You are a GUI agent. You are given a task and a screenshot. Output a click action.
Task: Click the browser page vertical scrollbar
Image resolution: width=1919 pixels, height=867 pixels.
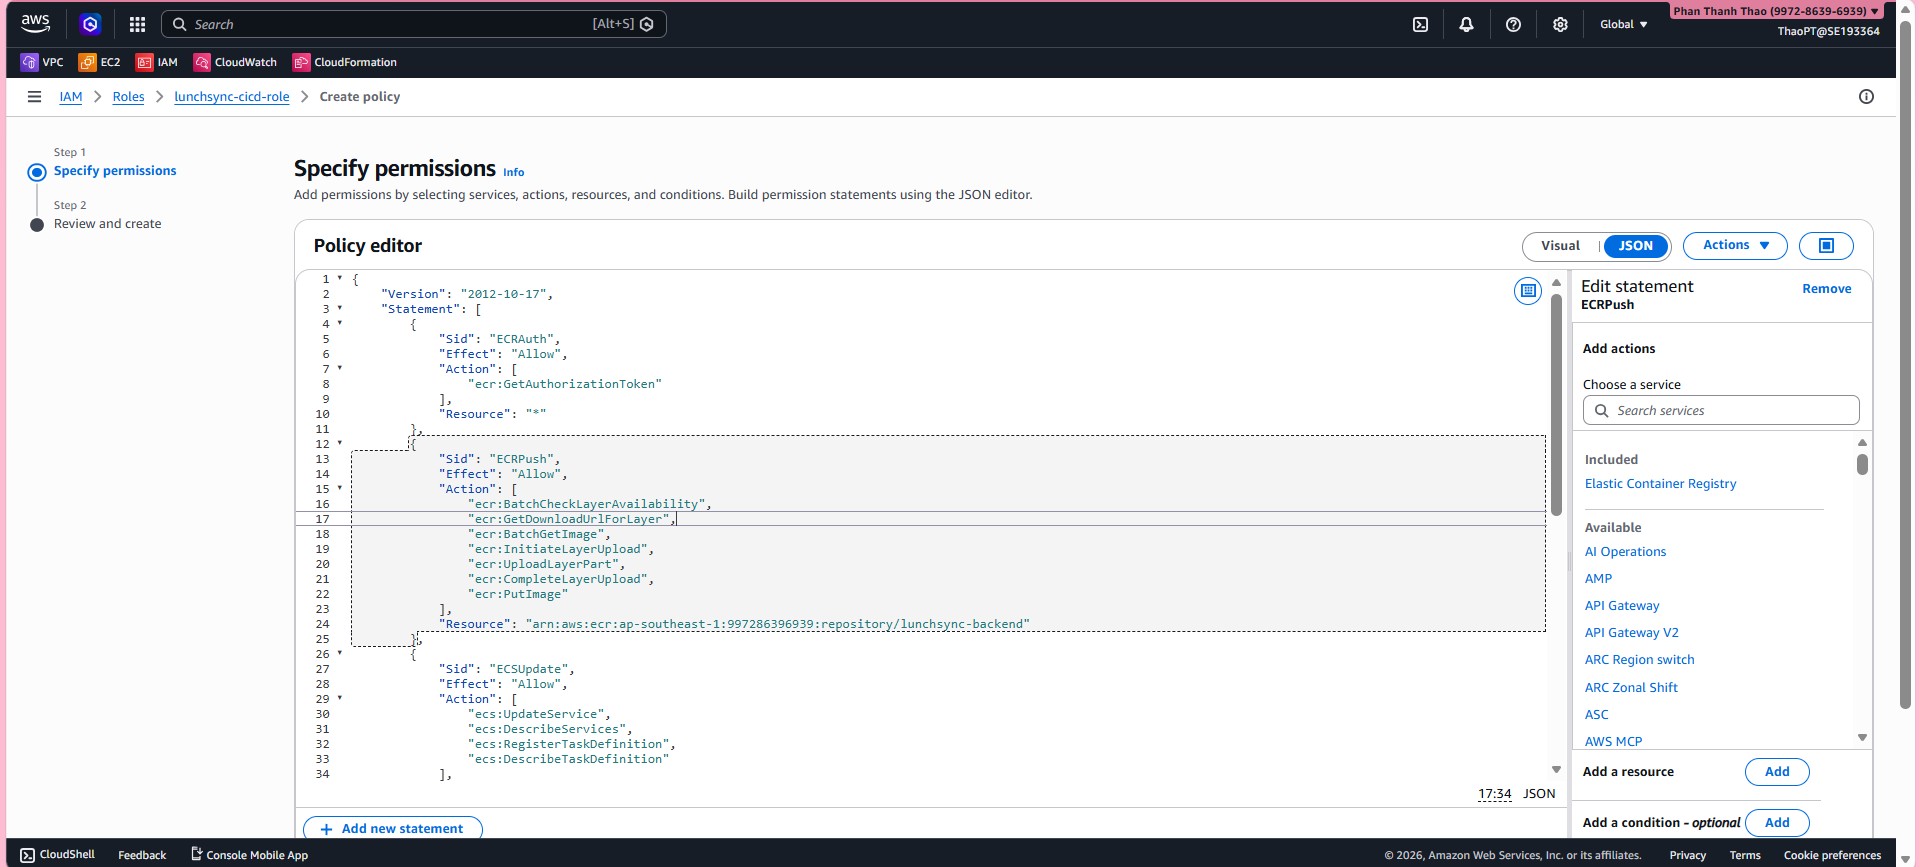point(1906,365)
